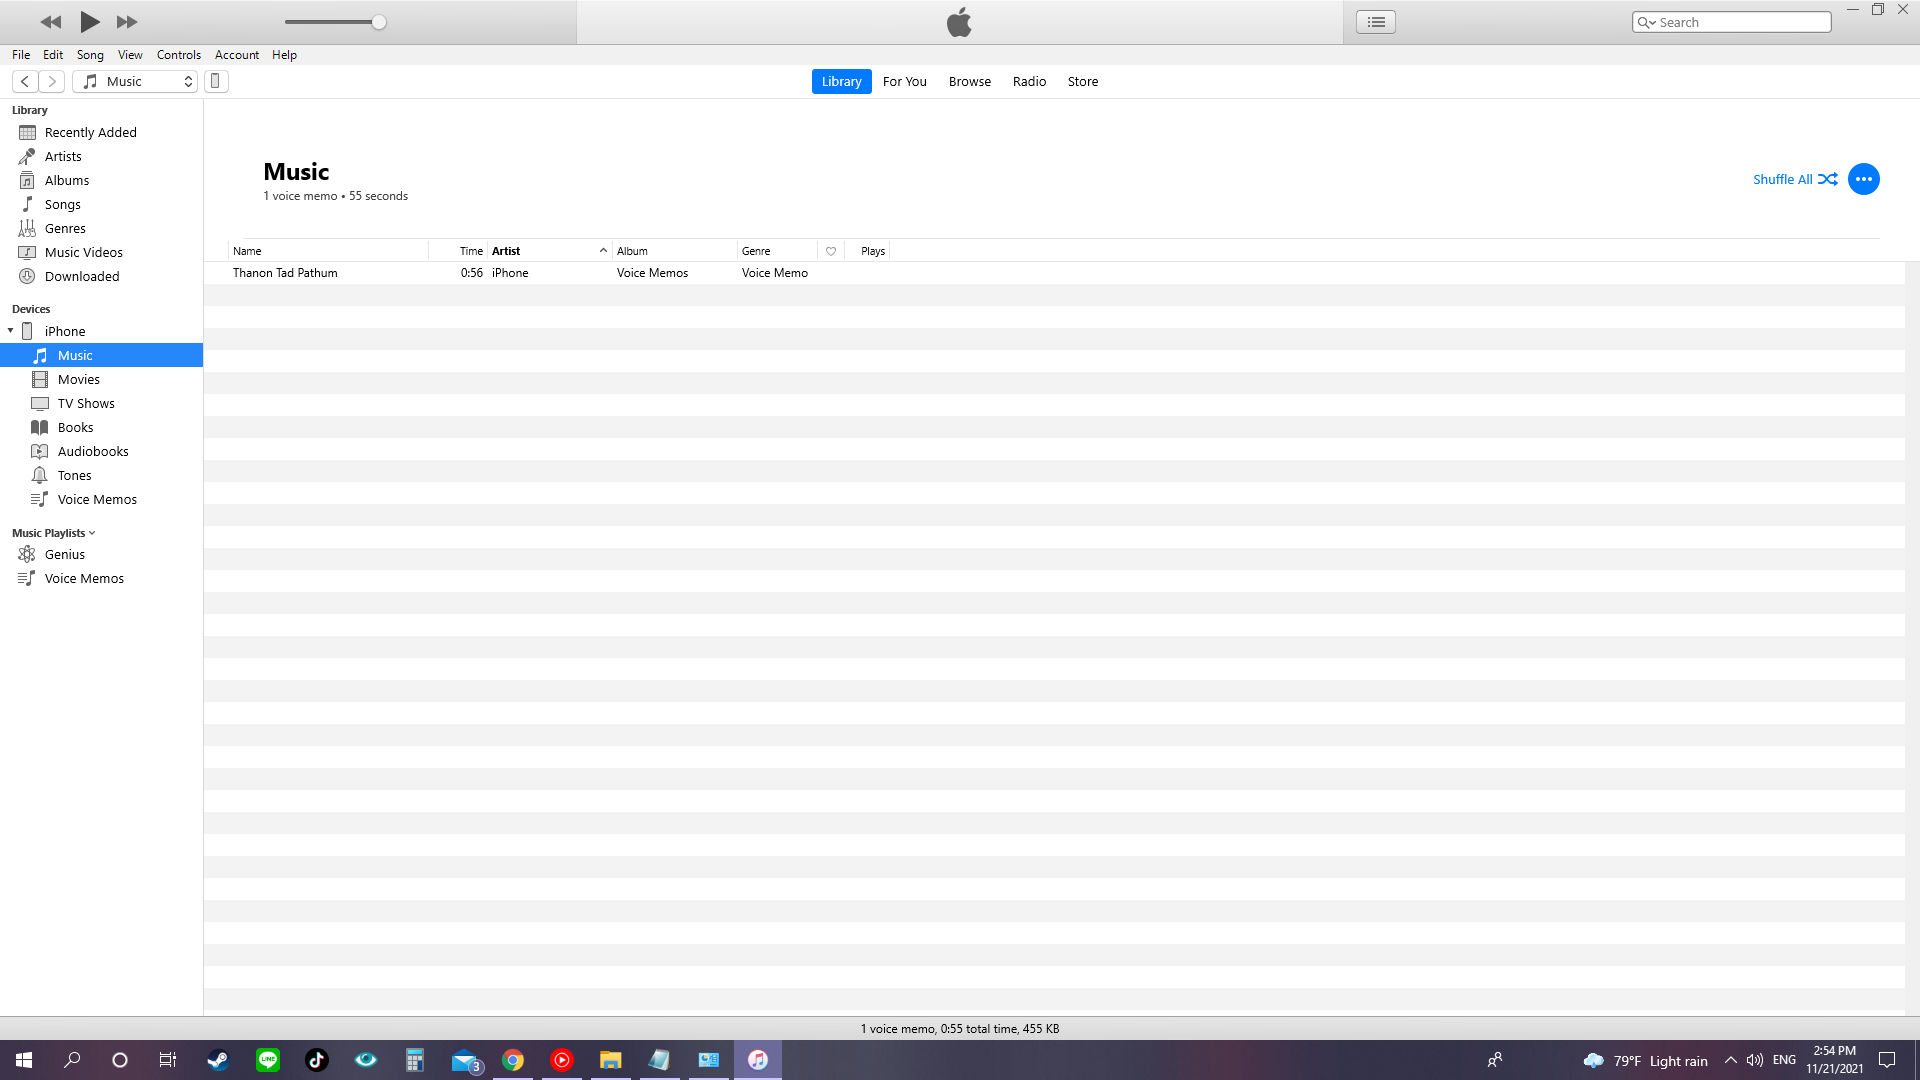Open the Edit menu
1920x1080 pixels.
pyautogui.click(x=53, y=55)
